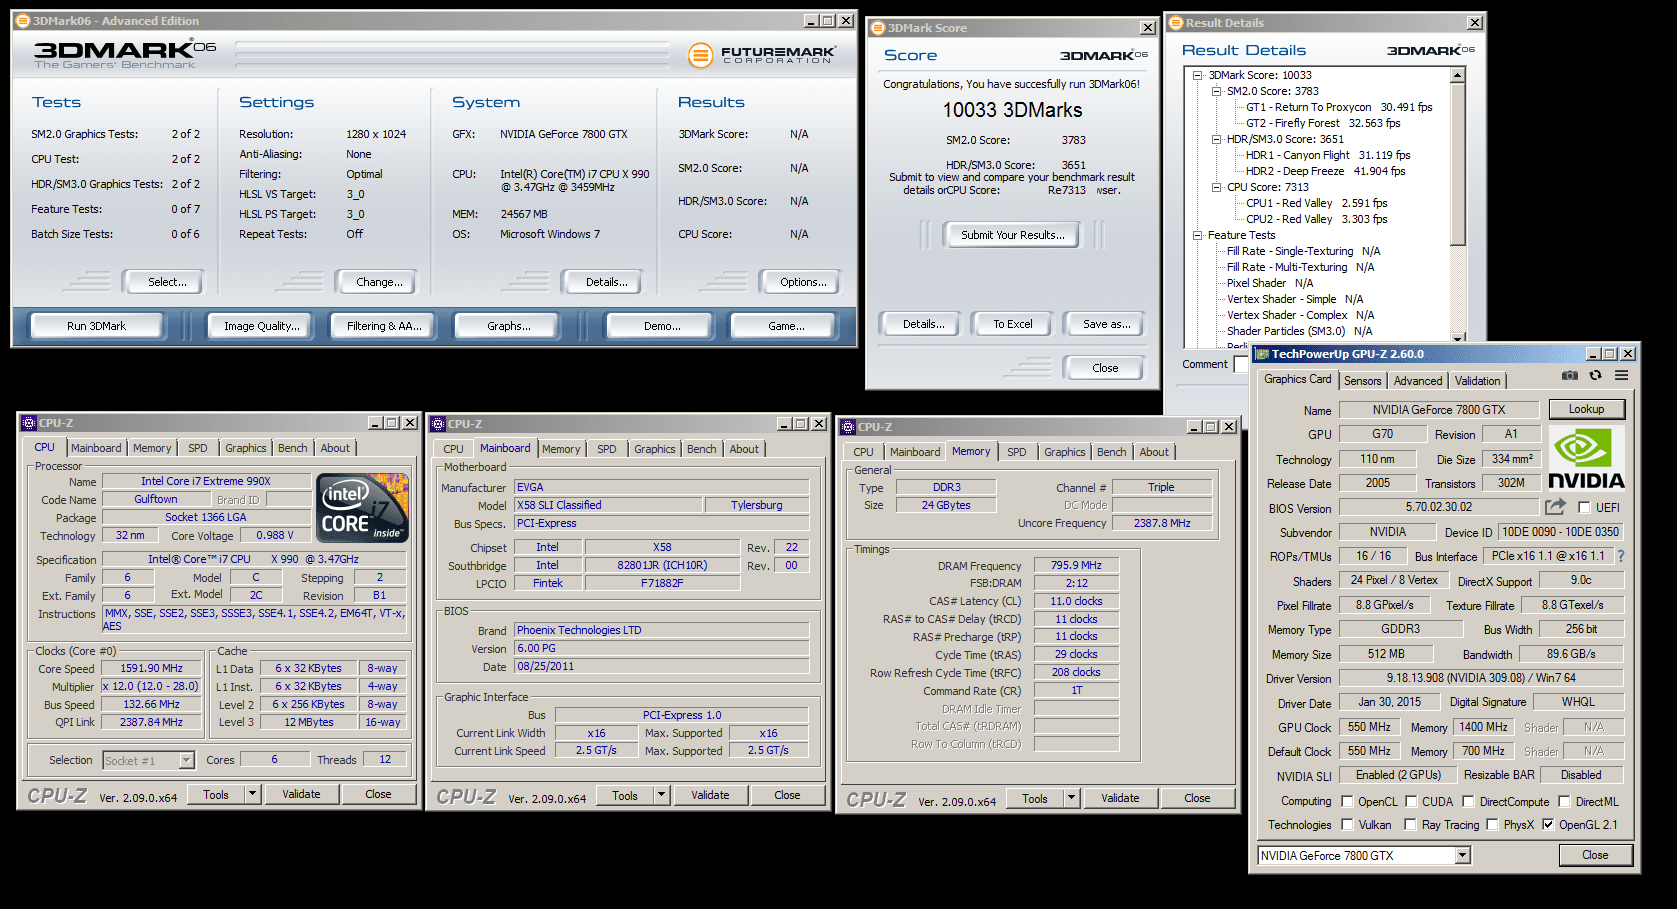1677x909 pixels.
Task: Toggle the Vulkan checkbox
Action: [1347, 825]
